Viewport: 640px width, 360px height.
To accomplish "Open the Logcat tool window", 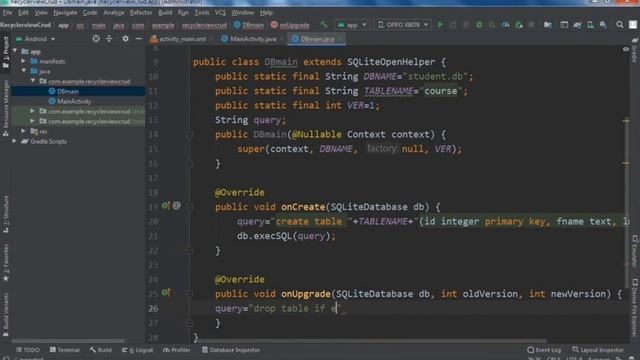I will pyautogui.click(x=138, y=350).
